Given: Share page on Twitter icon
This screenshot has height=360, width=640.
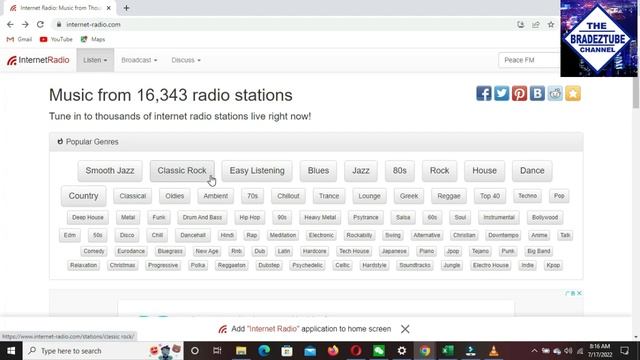Looking at the screenshot, I should click(x=502, y=93).
